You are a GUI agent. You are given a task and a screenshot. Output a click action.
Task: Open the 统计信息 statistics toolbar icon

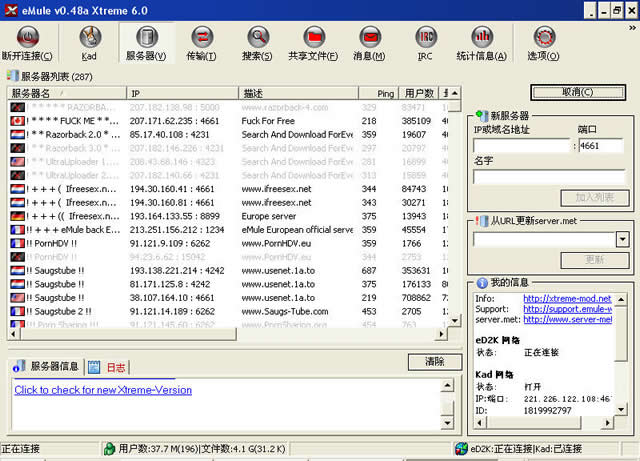482,37
